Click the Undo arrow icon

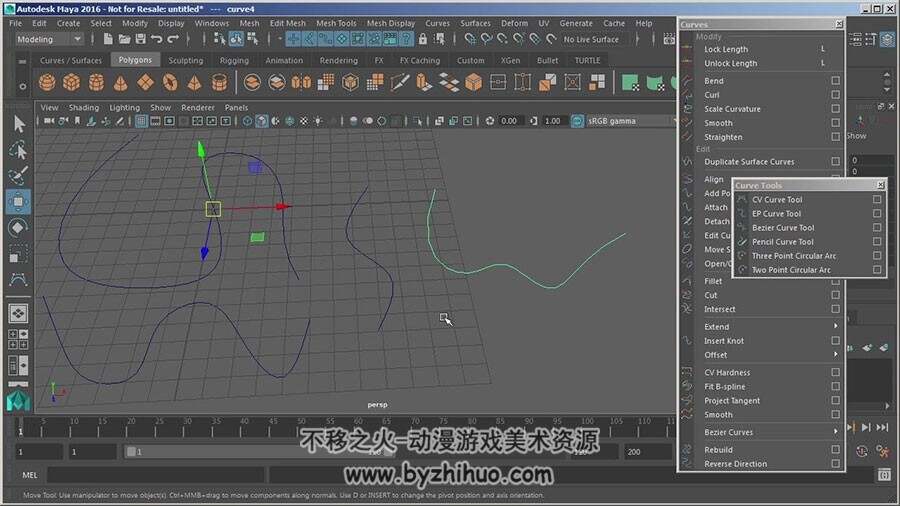point(157,39)
